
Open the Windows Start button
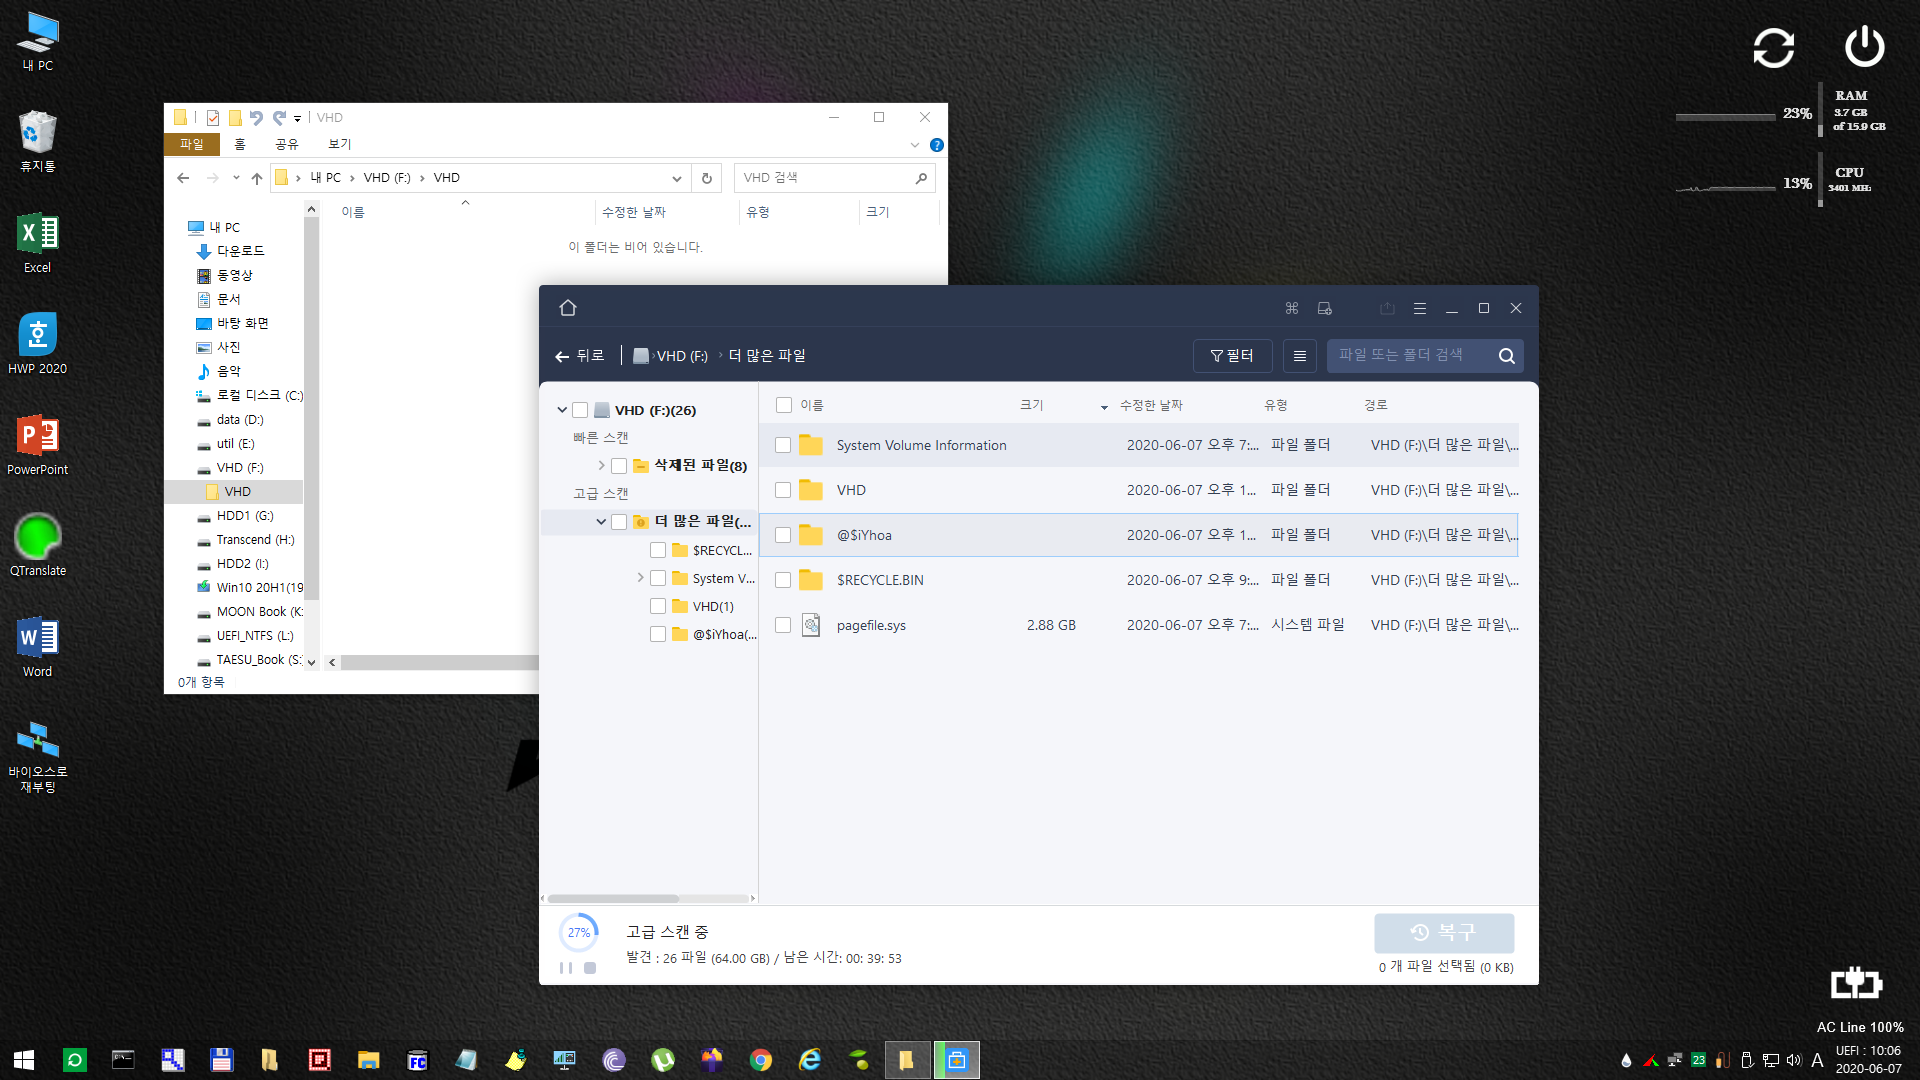pos(24,1060)
